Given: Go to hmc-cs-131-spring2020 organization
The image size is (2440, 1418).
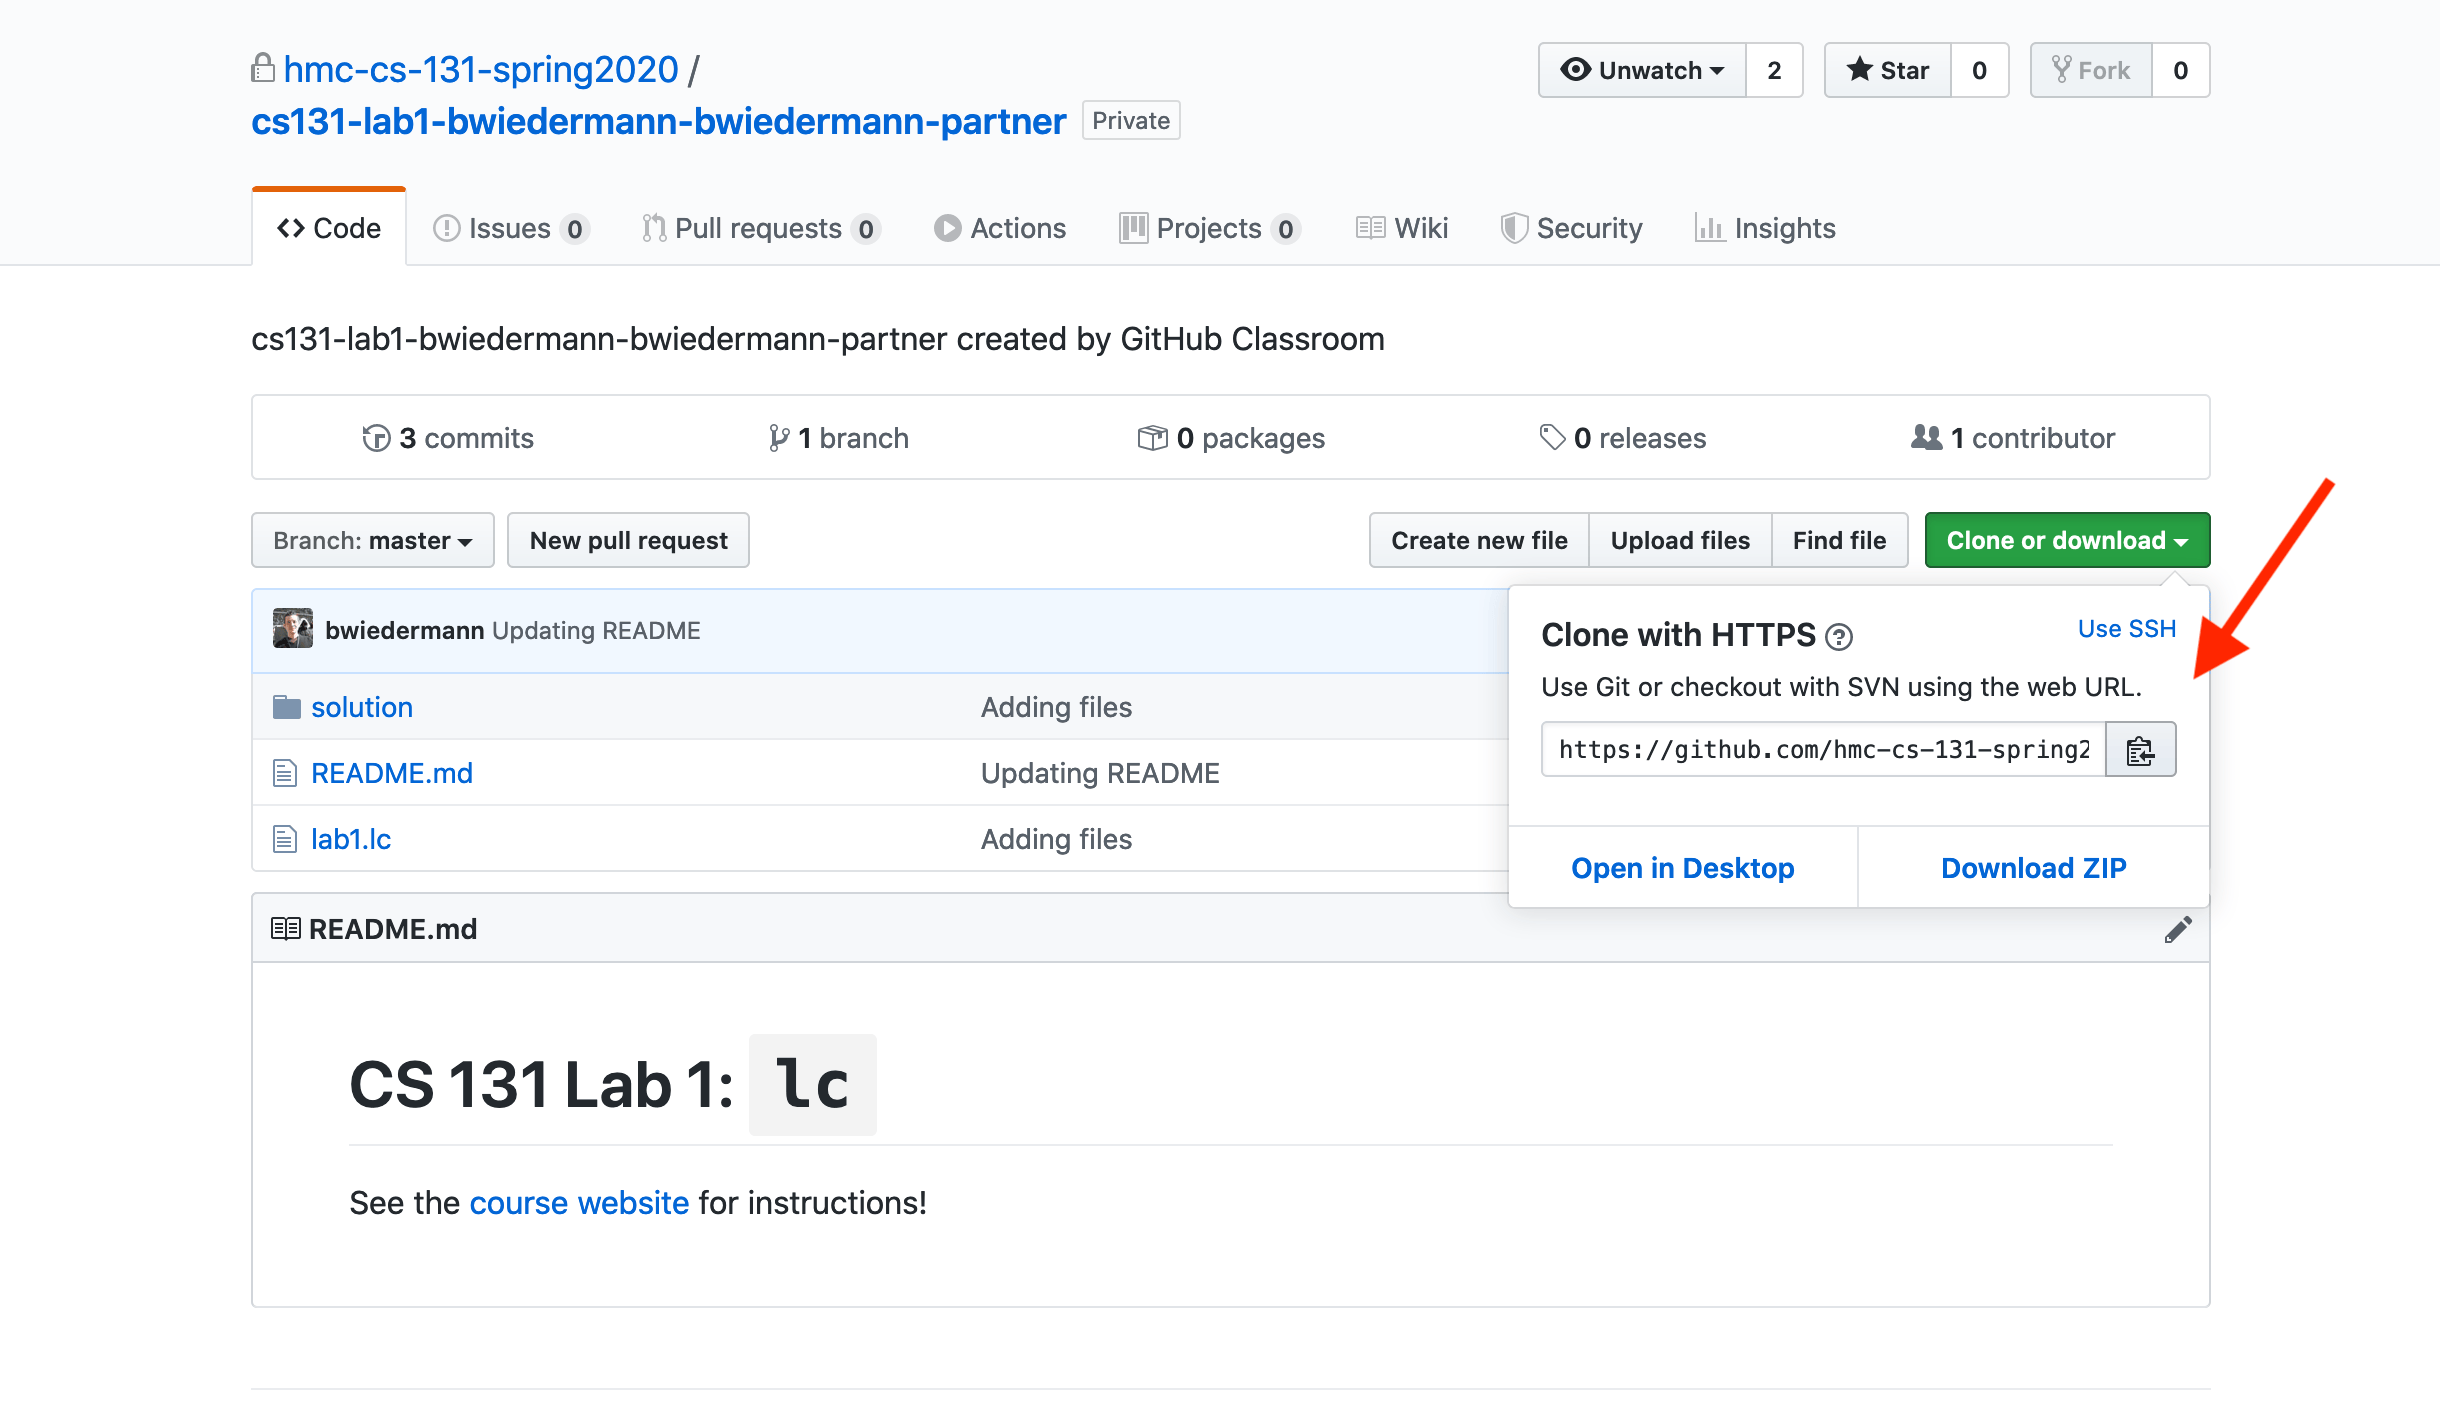Looking at the screenshot, I should point(481,69).
